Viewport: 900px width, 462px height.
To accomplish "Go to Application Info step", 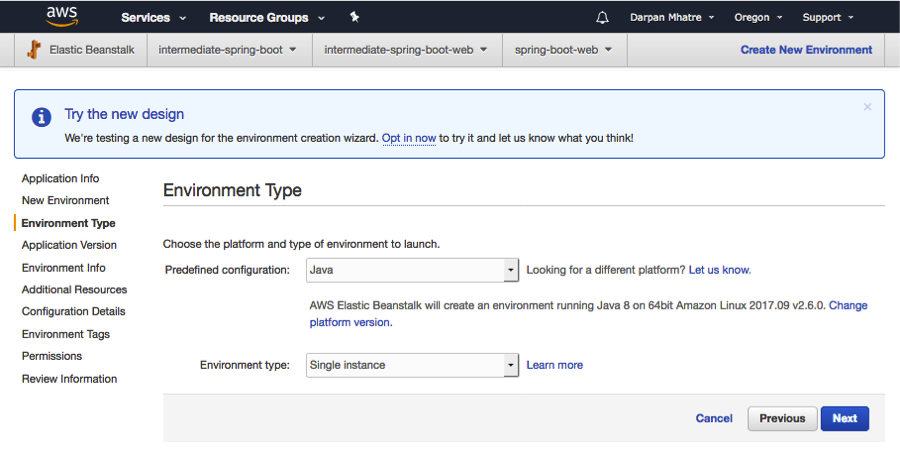I will coord(60,178).
